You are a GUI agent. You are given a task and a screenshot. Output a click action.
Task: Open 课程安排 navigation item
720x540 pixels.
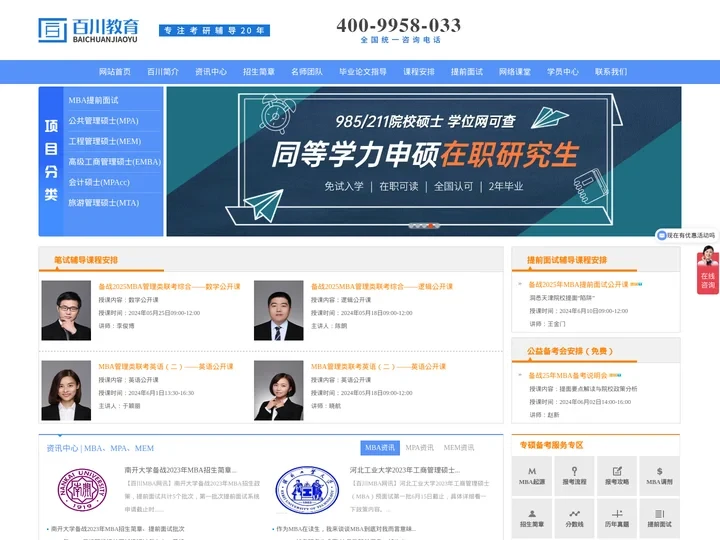click(419, 72)
